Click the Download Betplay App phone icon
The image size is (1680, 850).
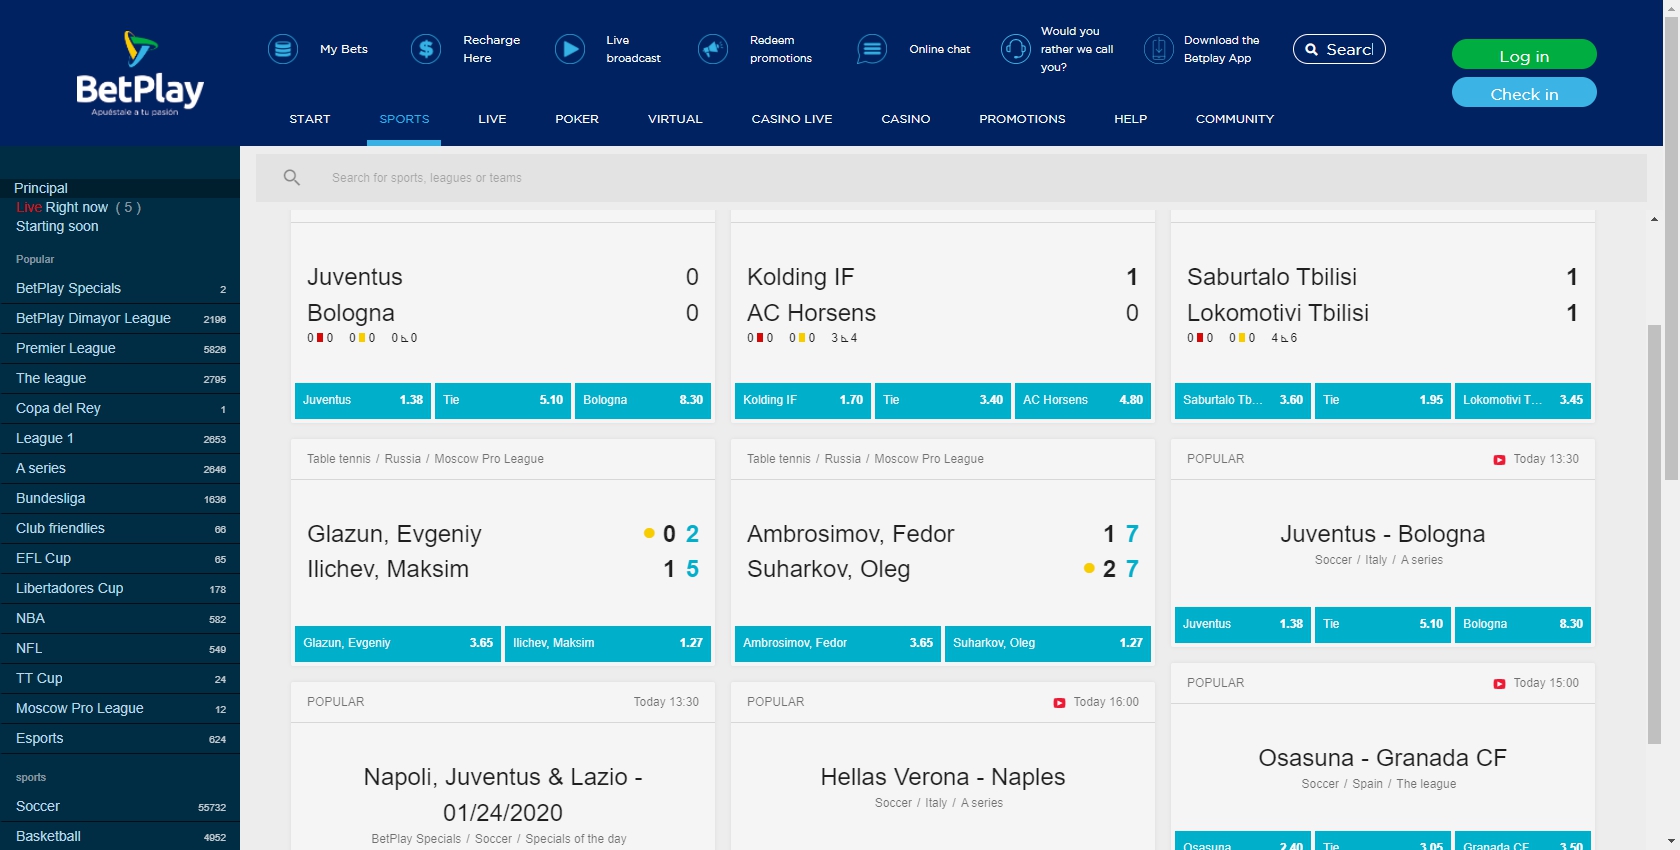coord(1159,48)
